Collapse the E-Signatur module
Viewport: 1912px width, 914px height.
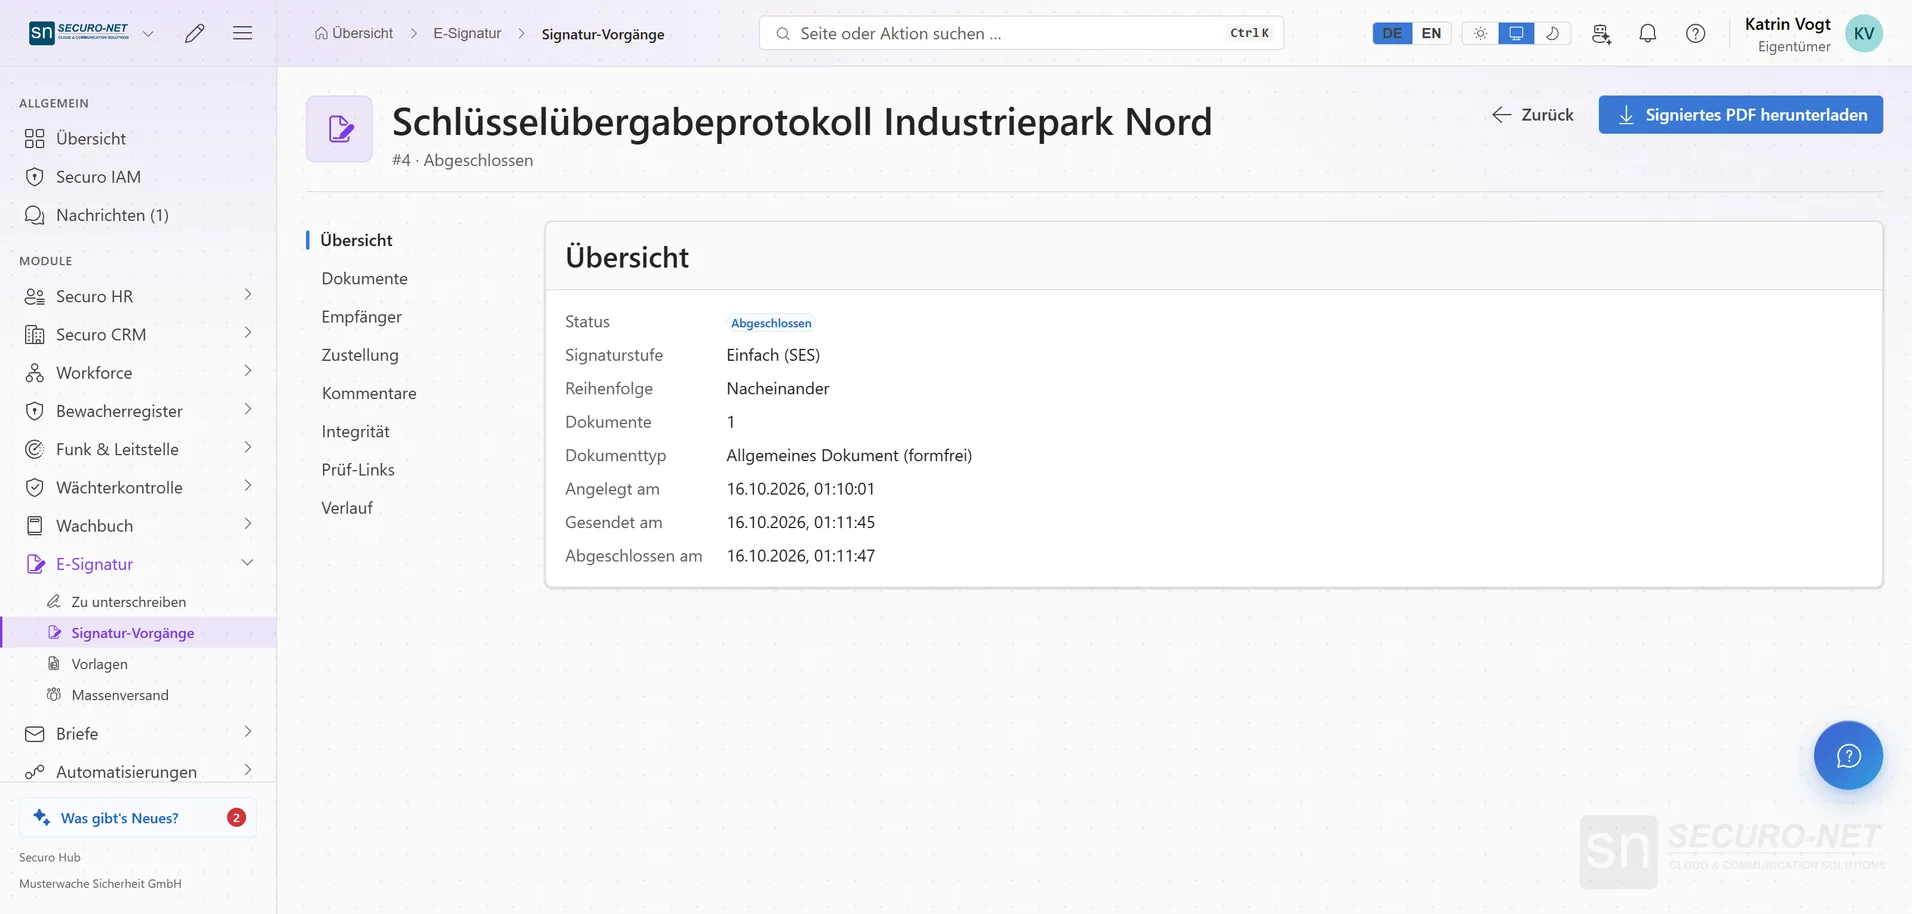click(138, 564)
